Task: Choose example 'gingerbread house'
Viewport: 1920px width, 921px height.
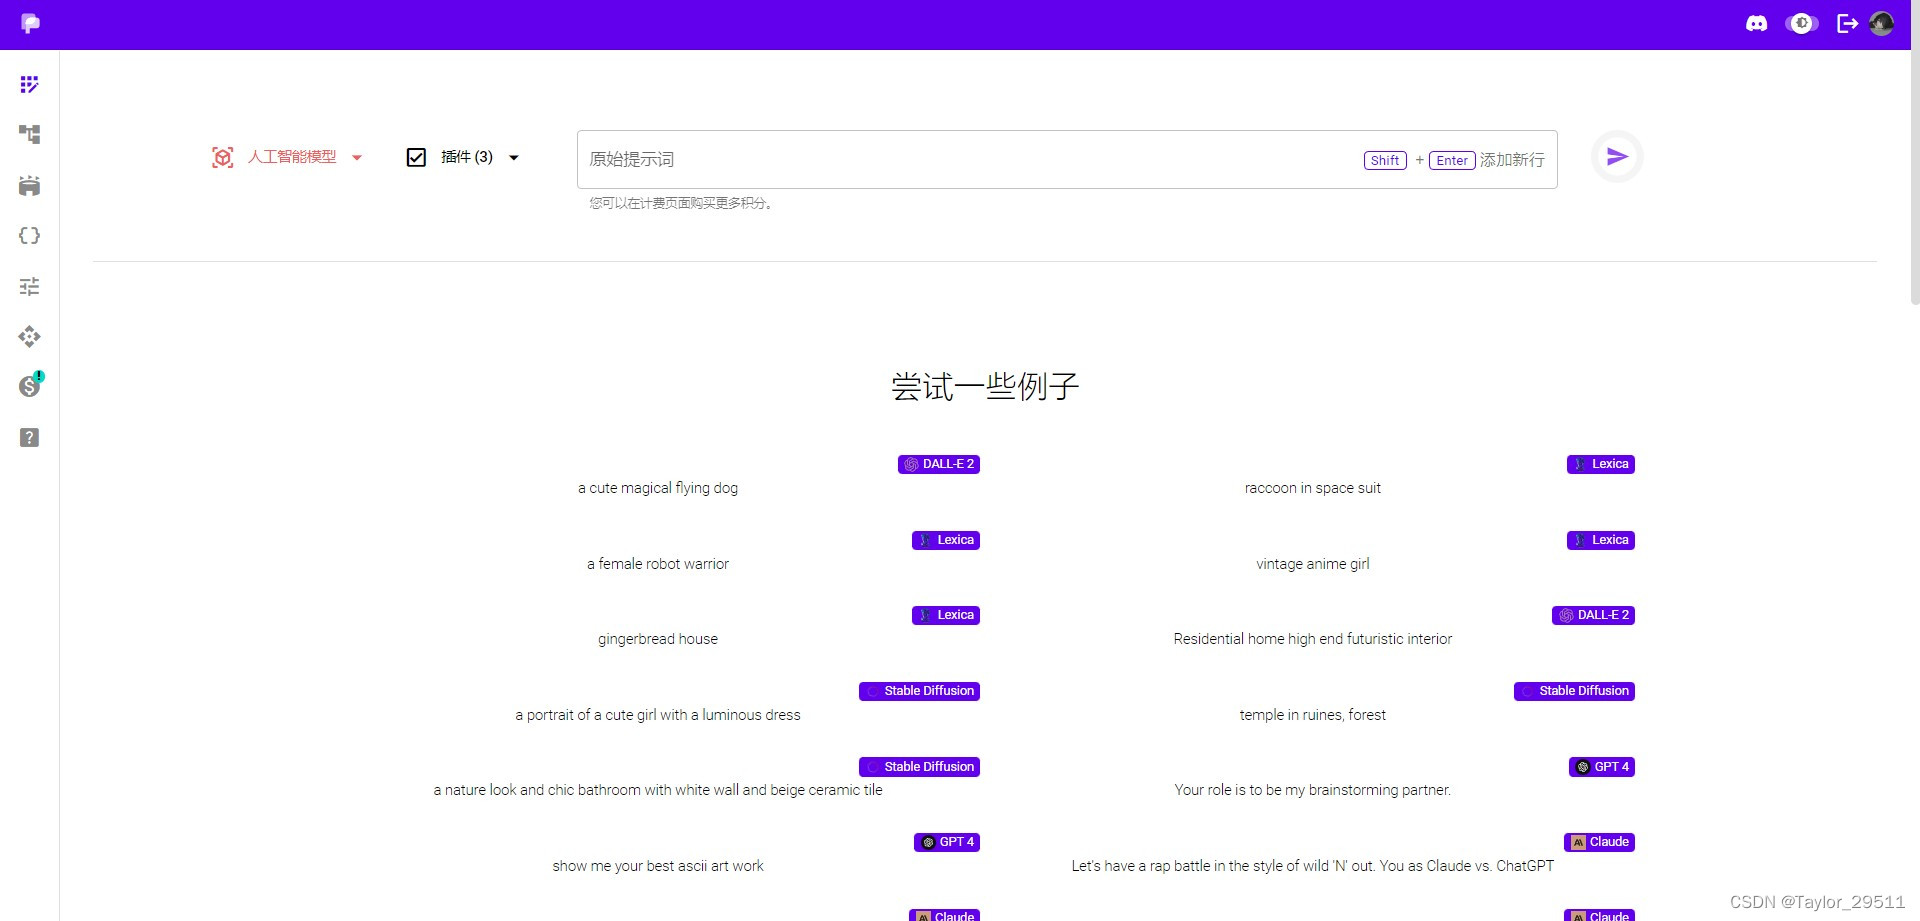Action: [658, 639]
